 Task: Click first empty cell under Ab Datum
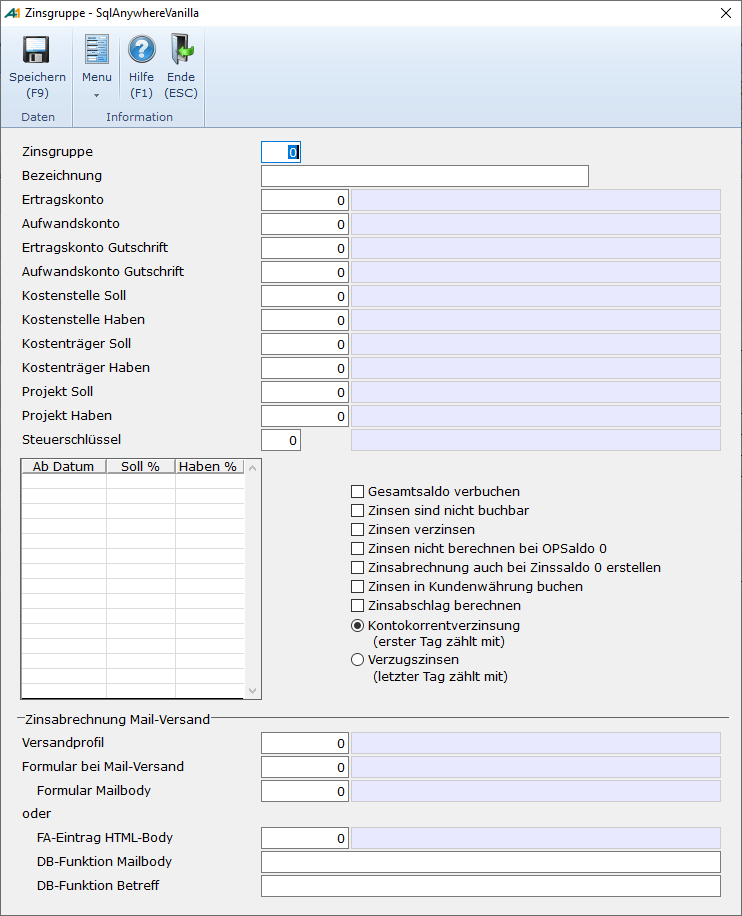(64, 481)
